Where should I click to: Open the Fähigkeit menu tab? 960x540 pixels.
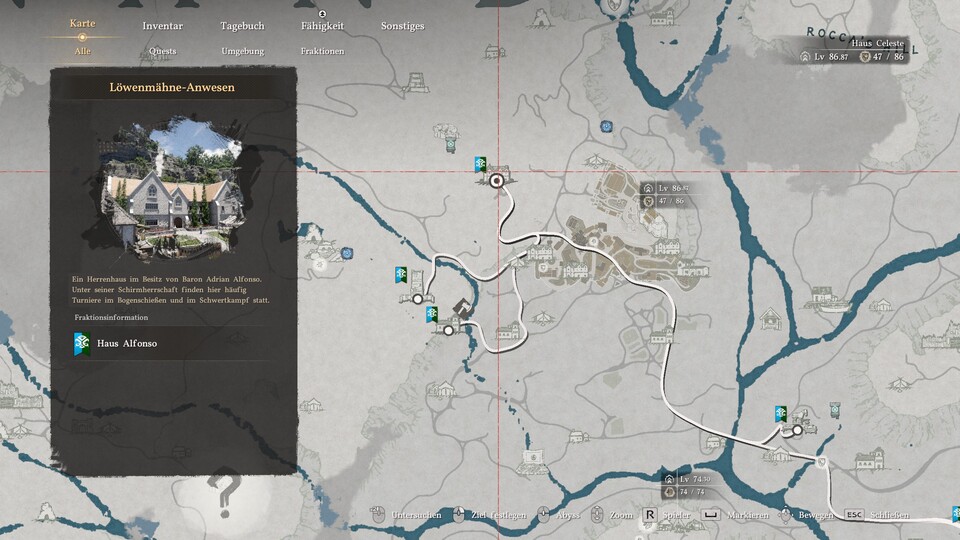(x=322, y=26)
